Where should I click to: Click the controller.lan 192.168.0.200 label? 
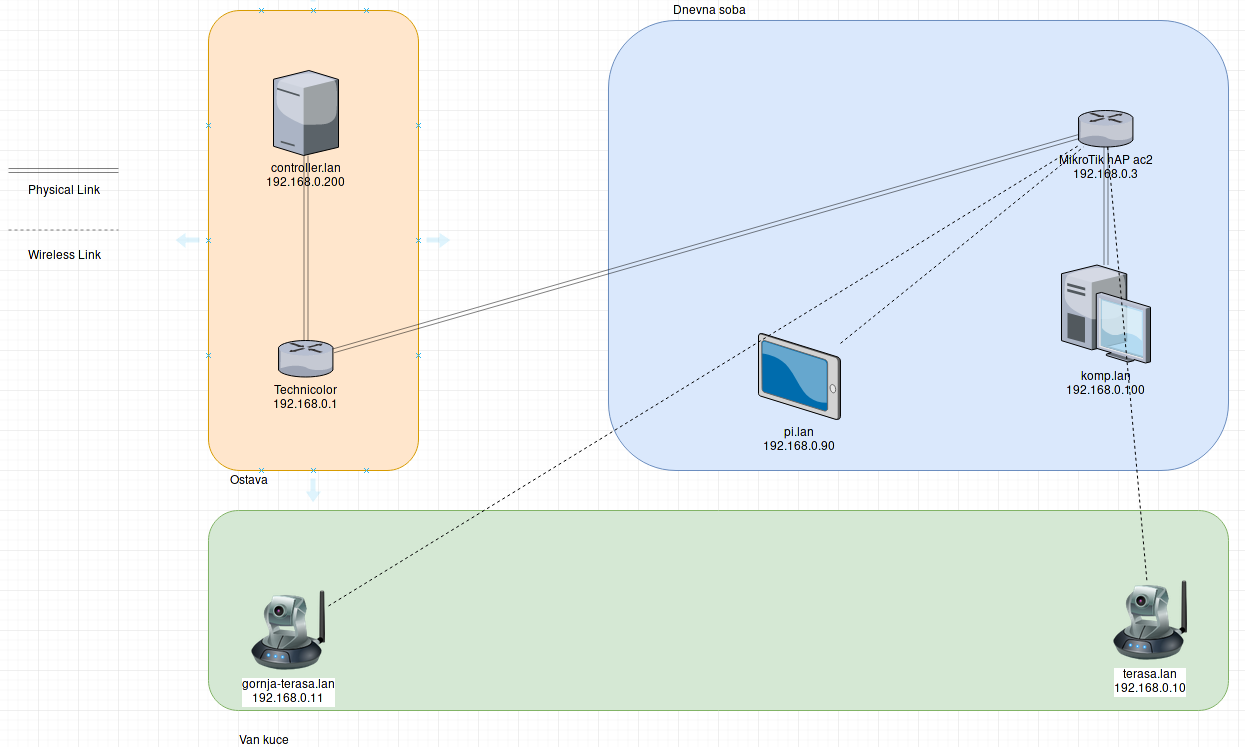(307, 175)
